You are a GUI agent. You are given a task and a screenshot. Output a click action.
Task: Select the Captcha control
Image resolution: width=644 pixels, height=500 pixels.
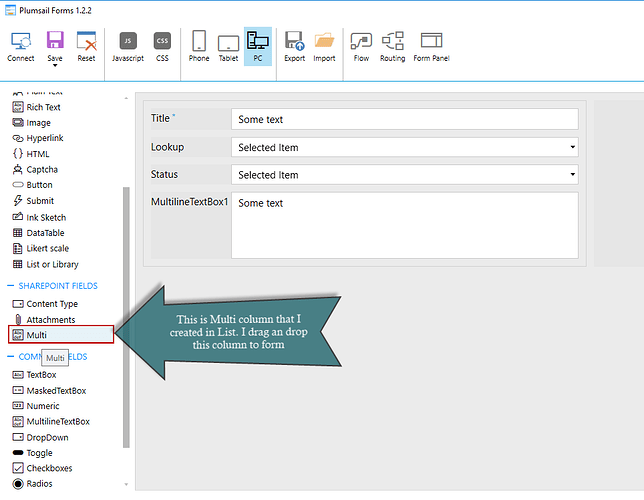point(35,169)
